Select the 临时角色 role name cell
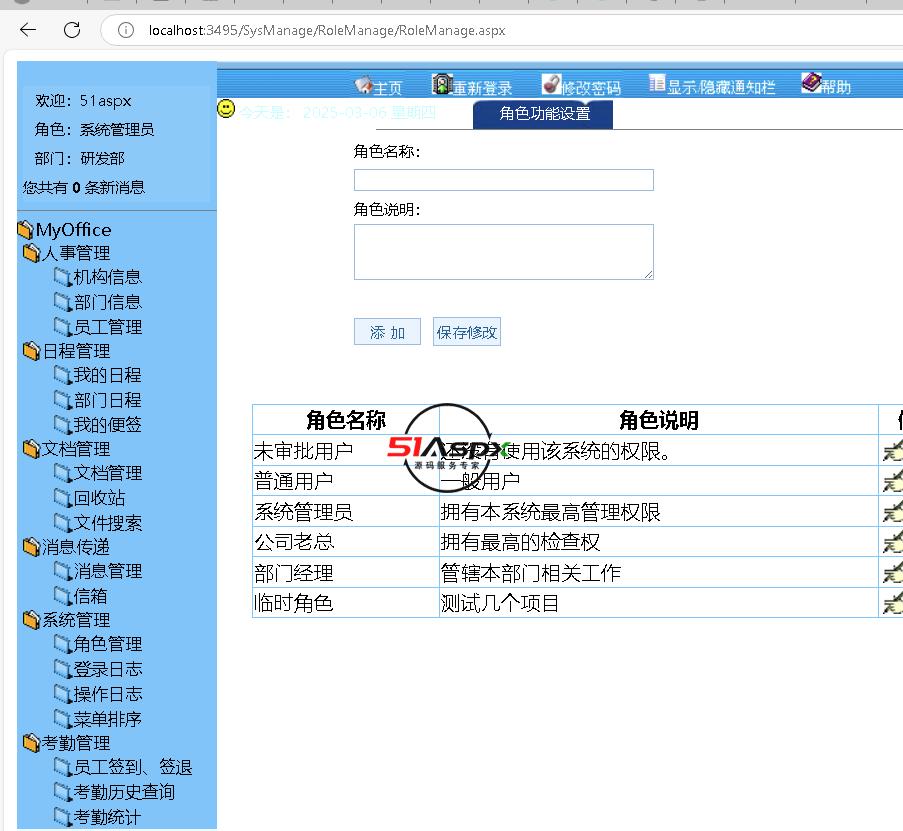 [346, 603]
